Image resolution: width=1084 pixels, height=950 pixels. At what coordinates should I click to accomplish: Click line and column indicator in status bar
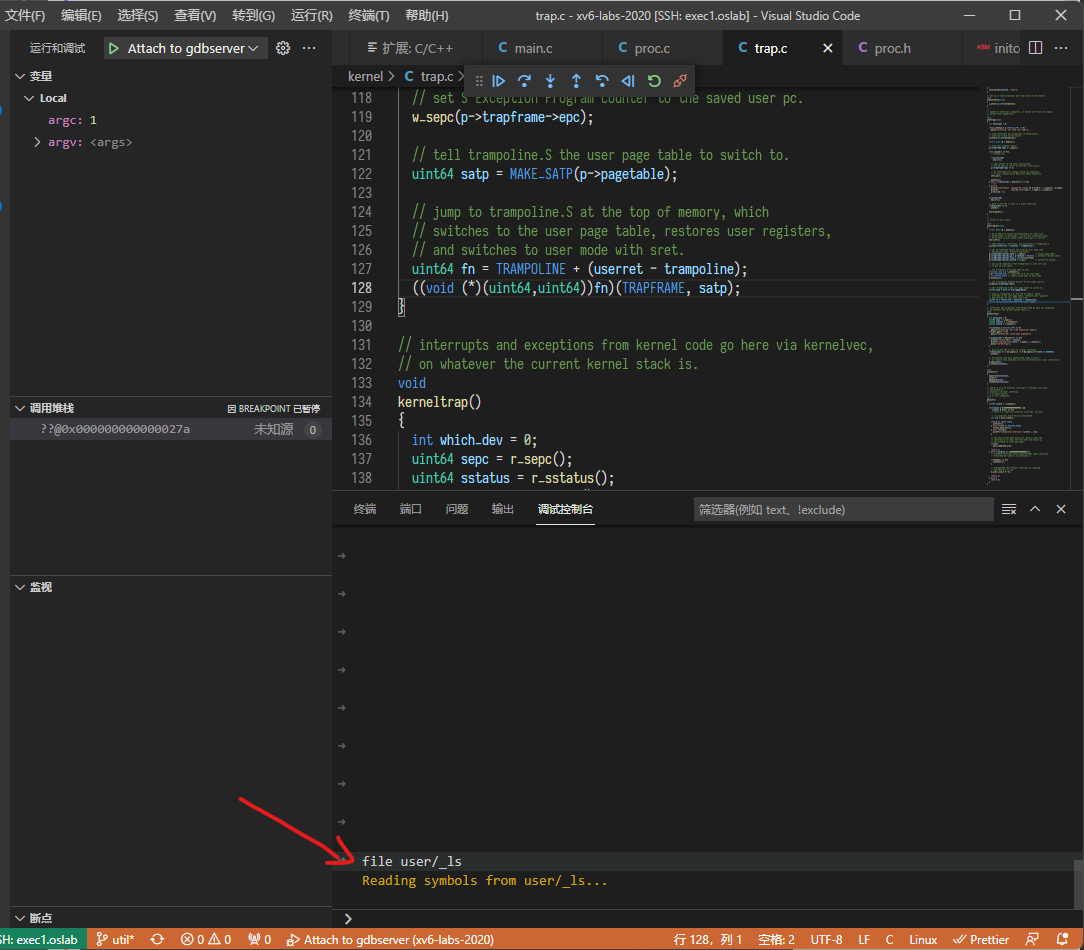click(707, 940)
